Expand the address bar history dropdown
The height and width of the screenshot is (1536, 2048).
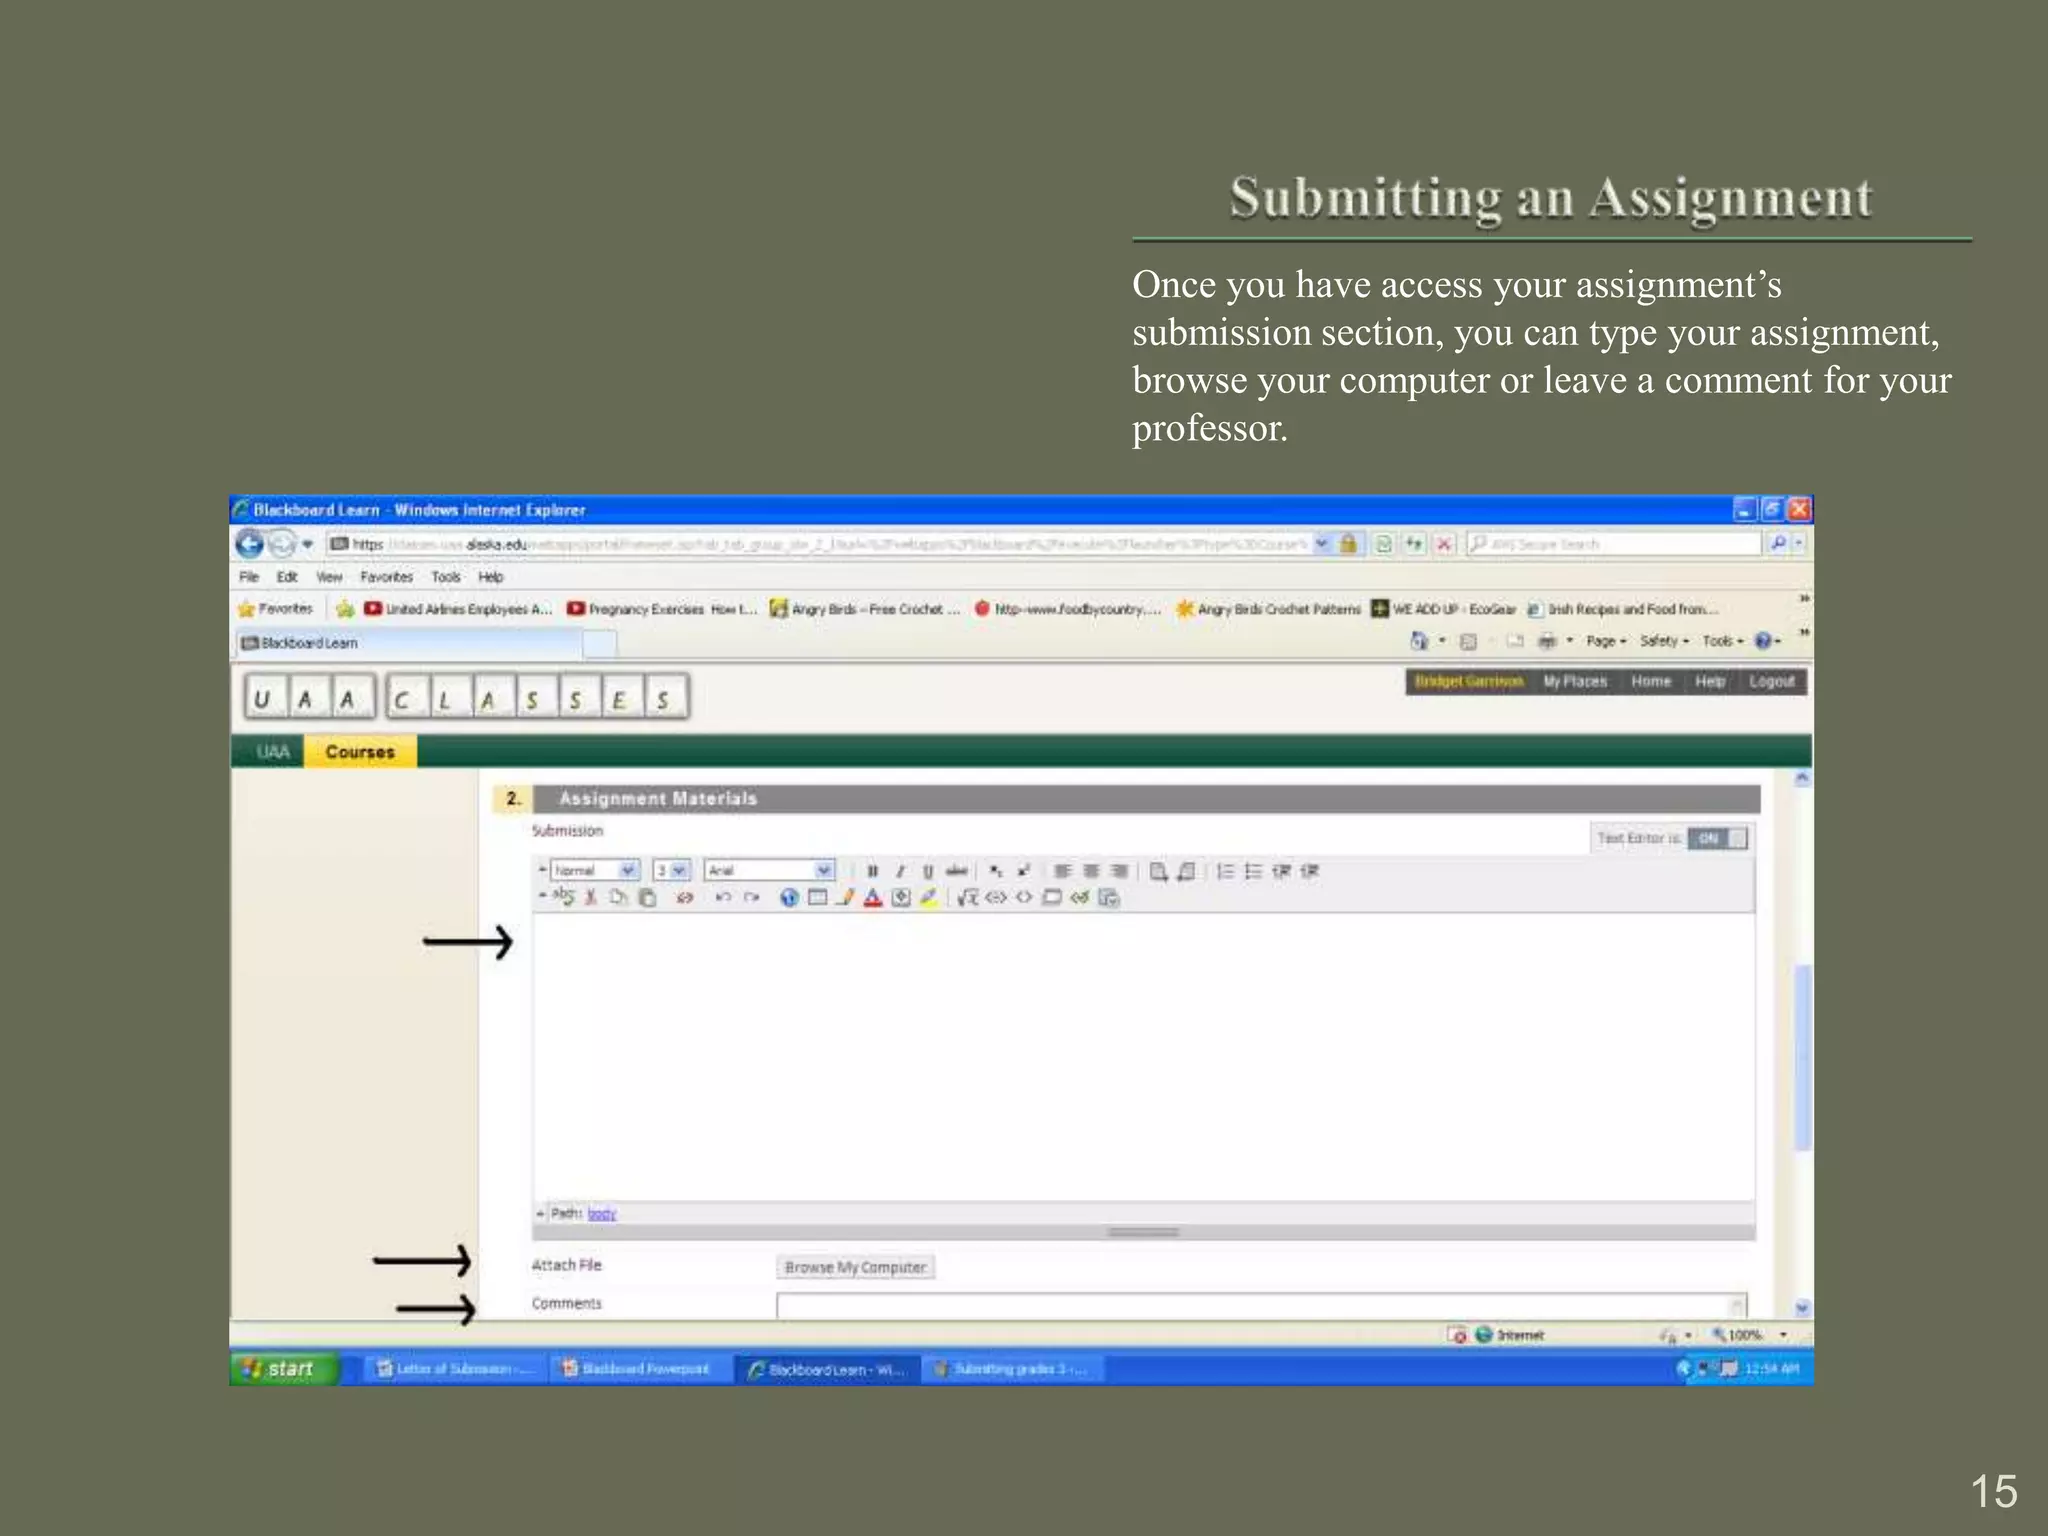click(1321, 543)
